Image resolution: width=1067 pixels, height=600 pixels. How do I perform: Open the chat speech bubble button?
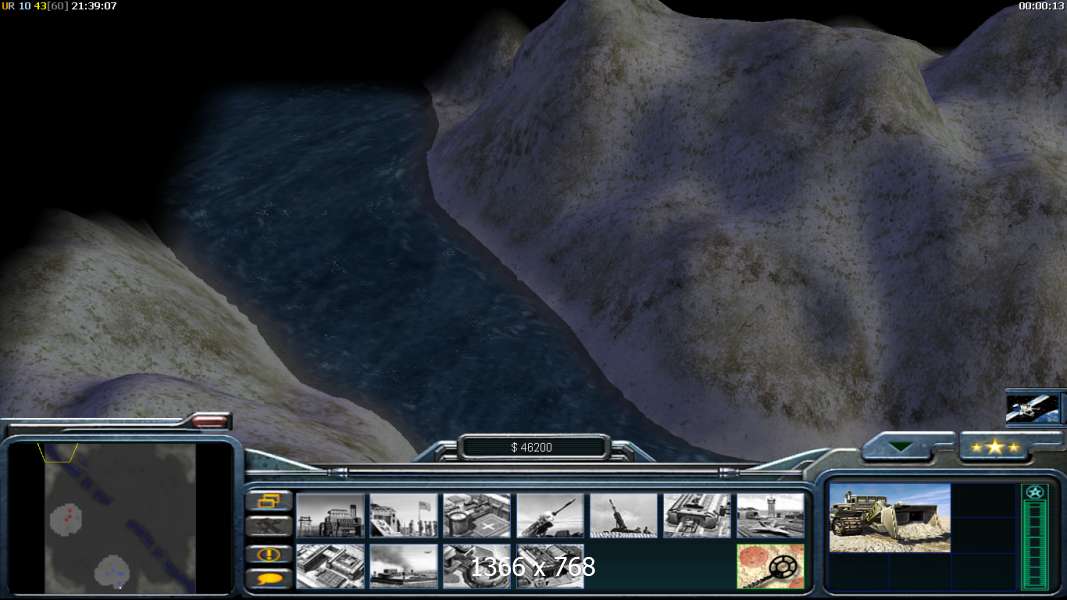pos(269,578)
